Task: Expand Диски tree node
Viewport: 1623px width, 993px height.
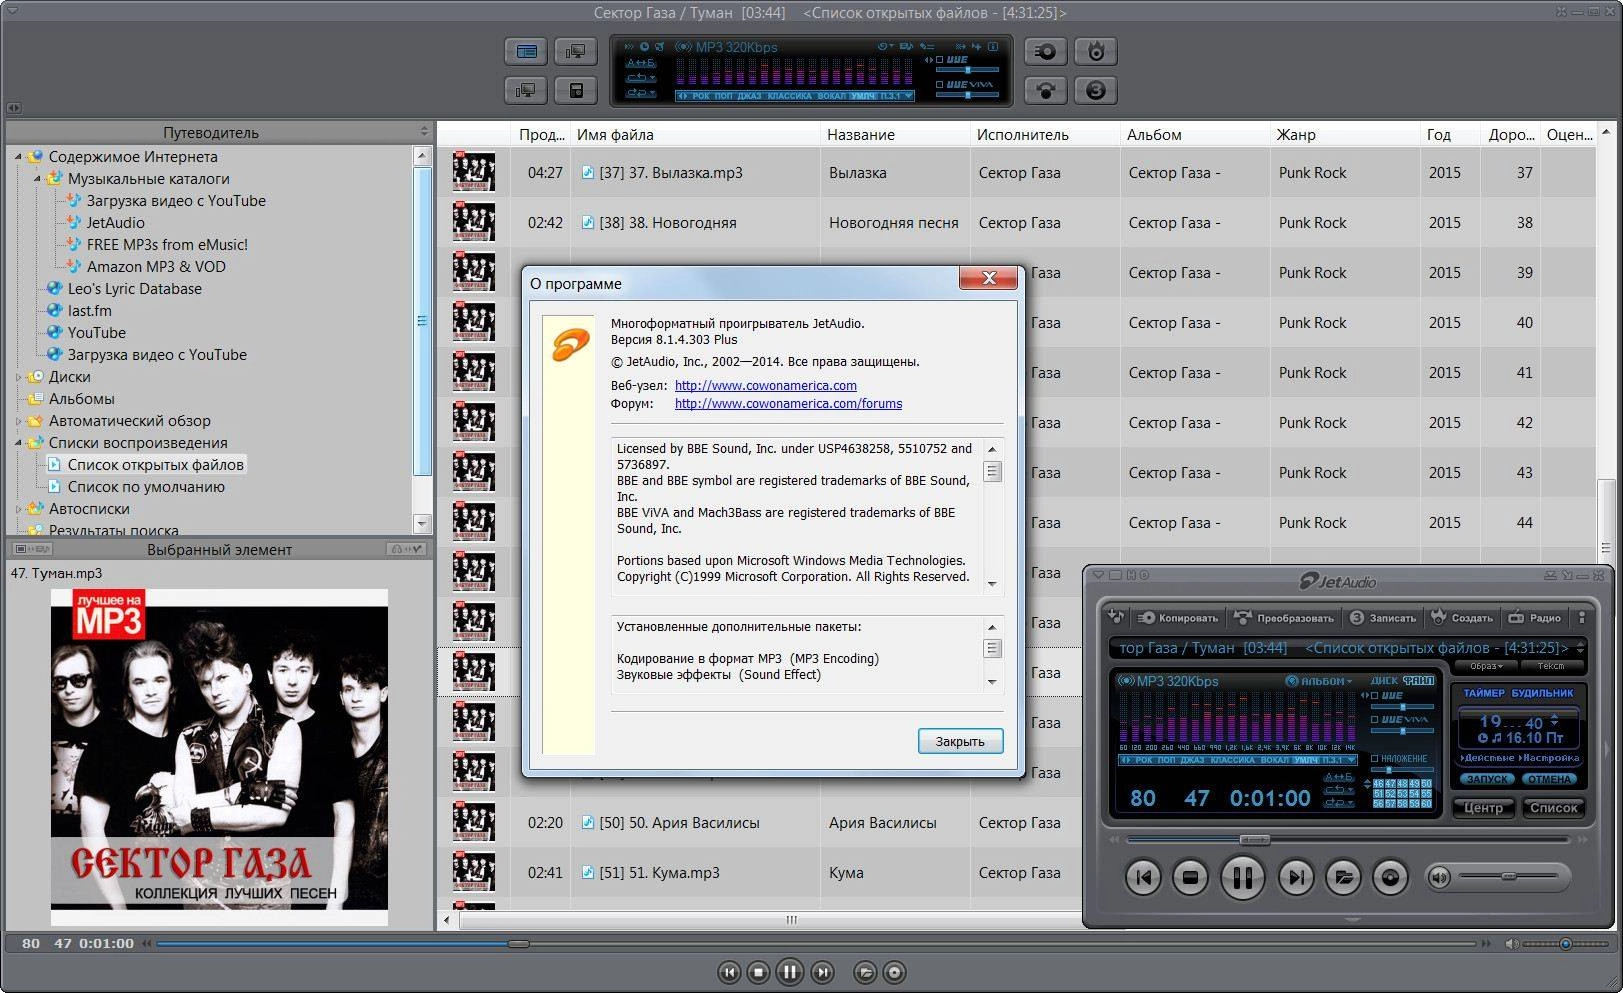Action: point(18,377)
